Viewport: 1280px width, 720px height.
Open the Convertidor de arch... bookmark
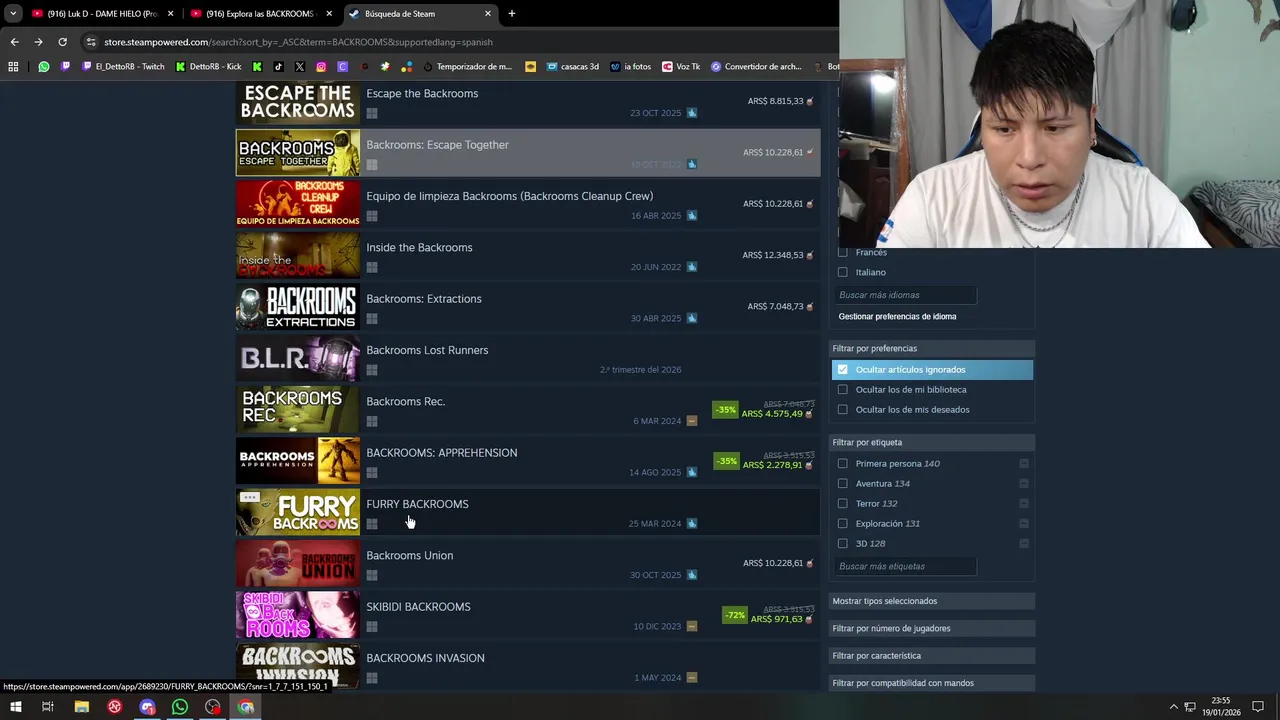(x=756, y=67)
